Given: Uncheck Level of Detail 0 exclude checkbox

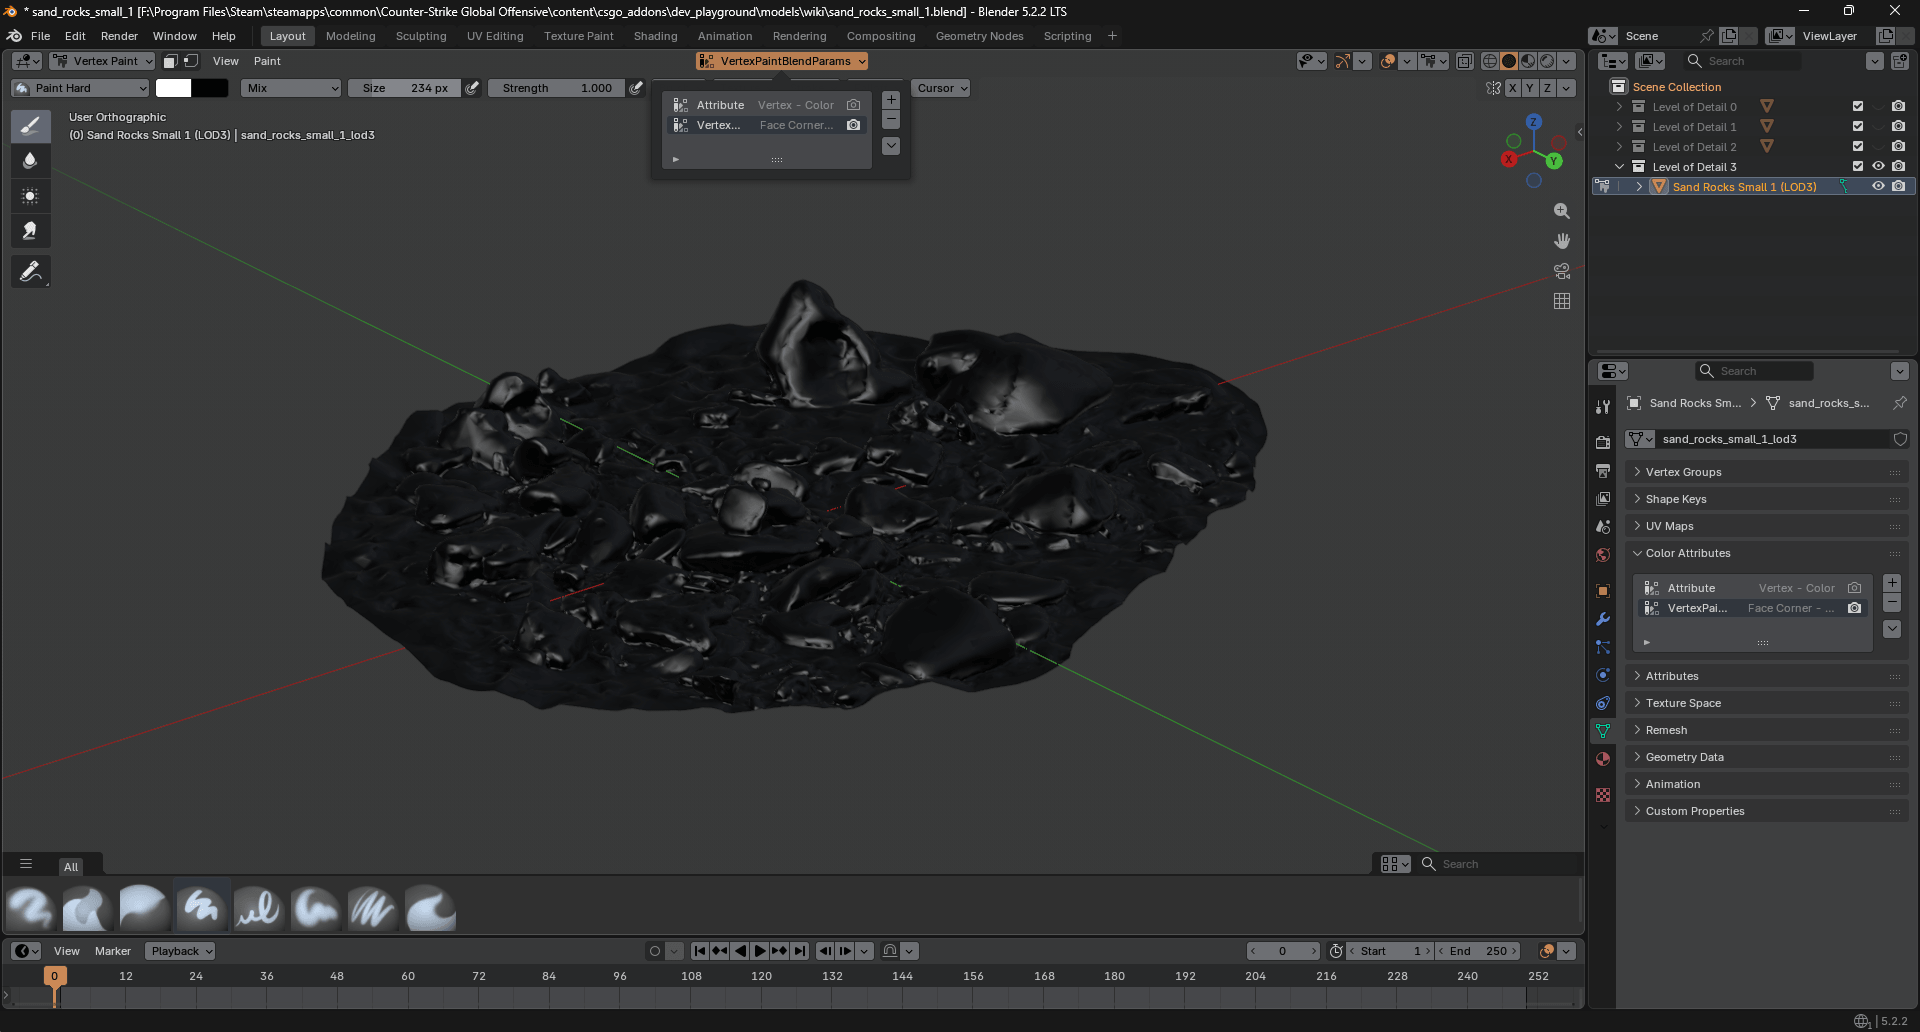Looking at the screenshot, I should tap(1858, 106).
